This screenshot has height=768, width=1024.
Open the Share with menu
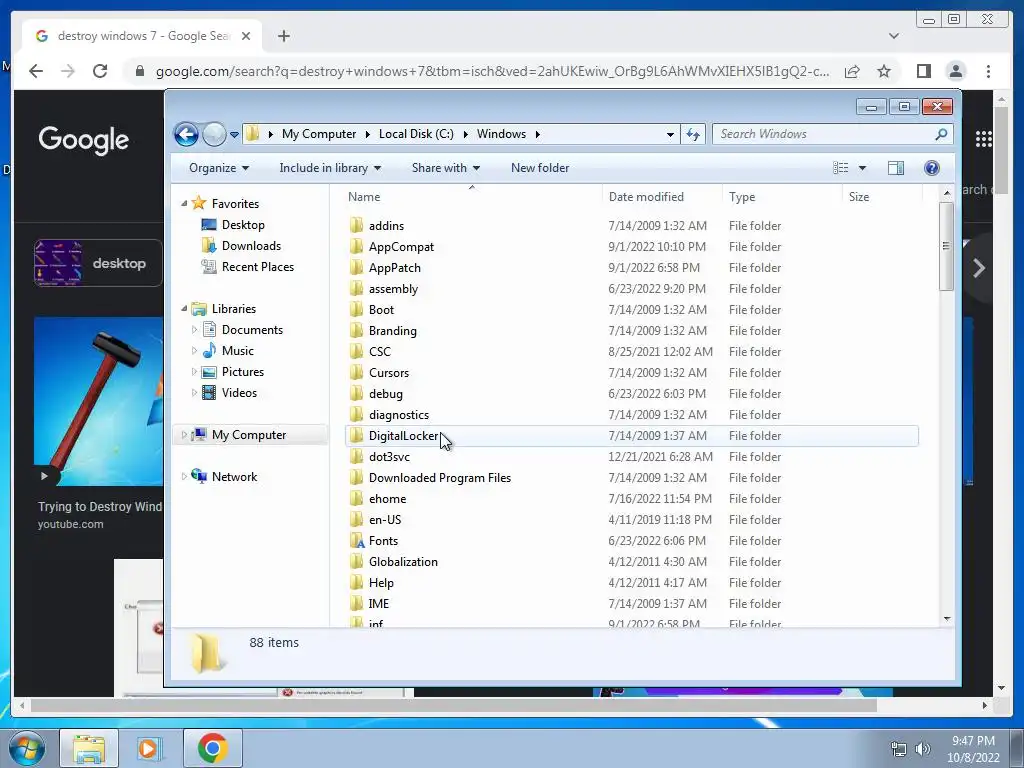coord(445,168)
